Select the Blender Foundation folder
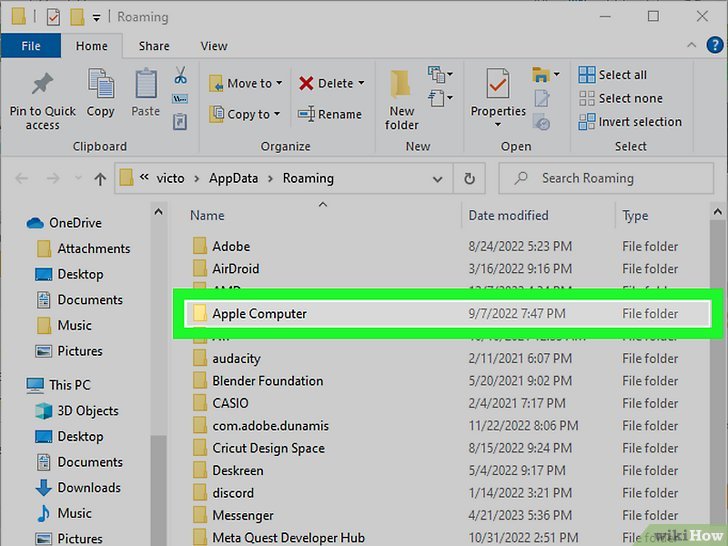The width and height of the screenshot is (728, 546). pyautogui.click(x=447, y=381)
